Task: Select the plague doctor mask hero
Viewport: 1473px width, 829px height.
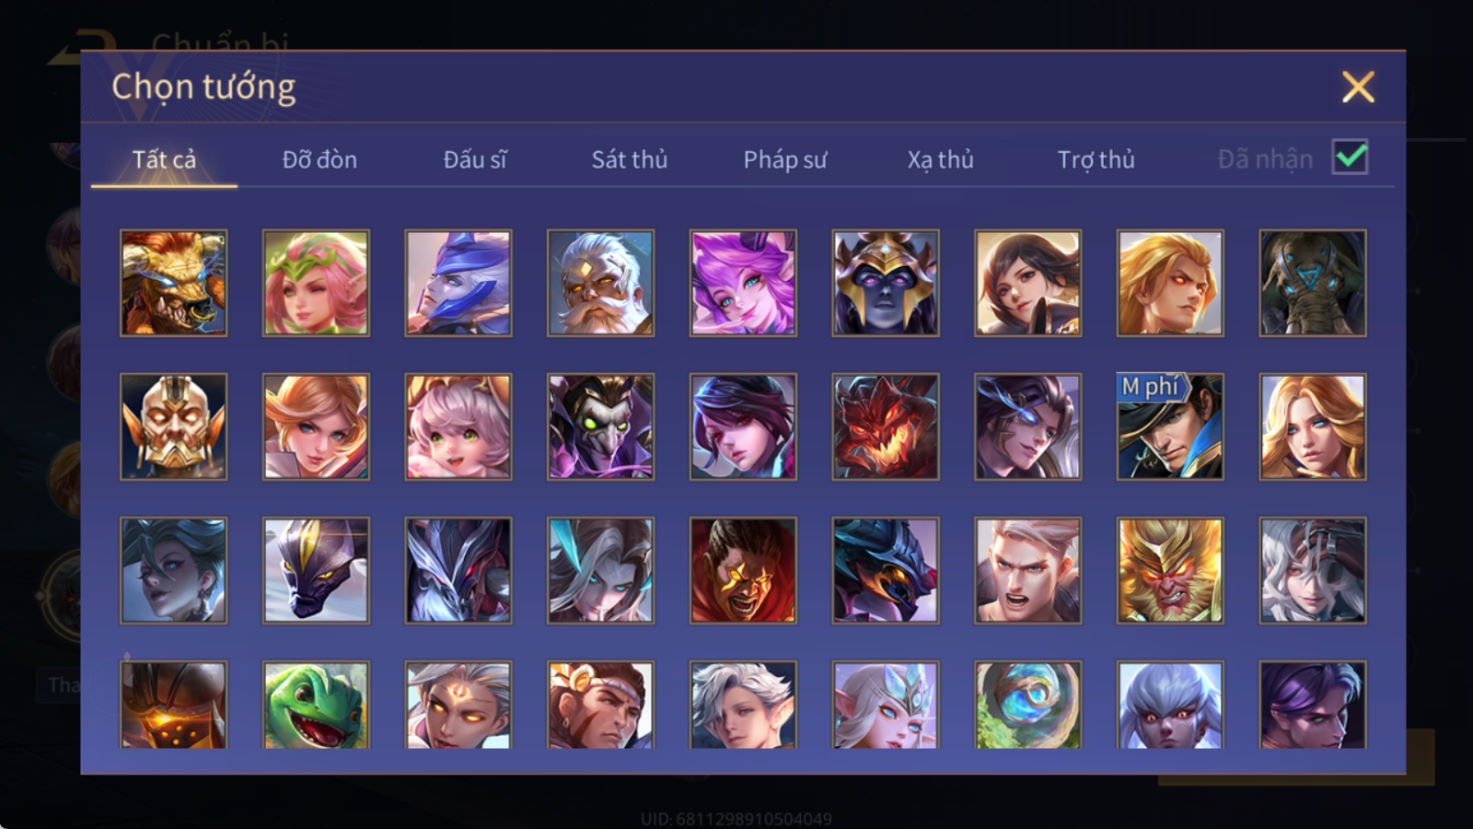Action: click(x=601, y=427)
